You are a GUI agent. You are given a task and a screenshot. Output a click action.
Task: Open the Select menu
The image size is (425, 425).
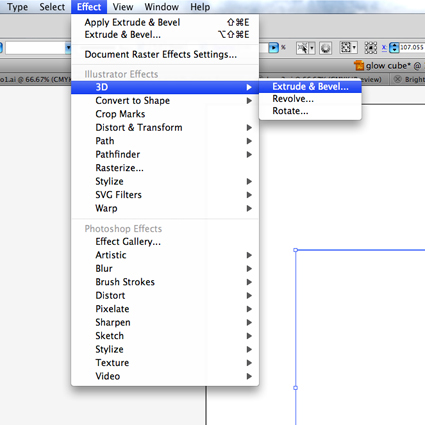point(52,7)
